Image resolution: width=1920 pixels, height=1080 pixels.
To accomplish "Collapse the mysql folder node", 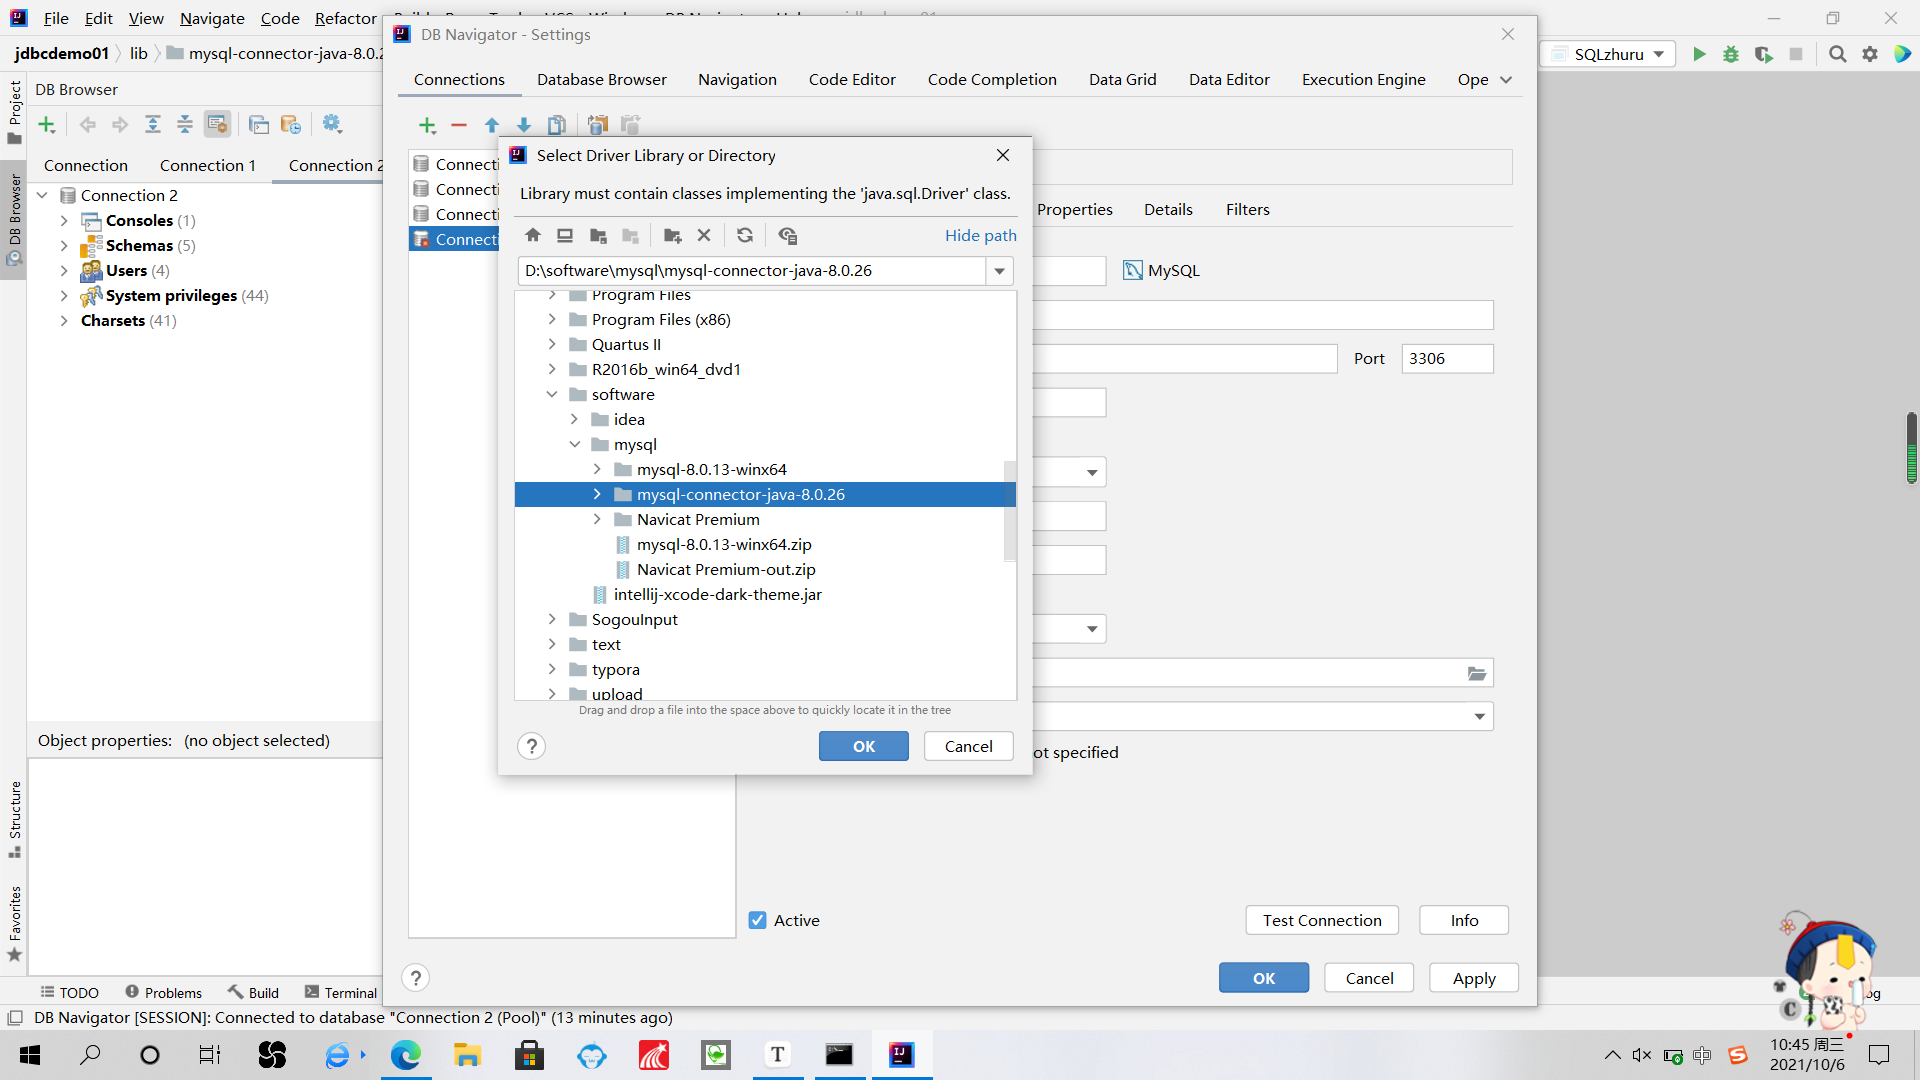I will pos(575,444).
